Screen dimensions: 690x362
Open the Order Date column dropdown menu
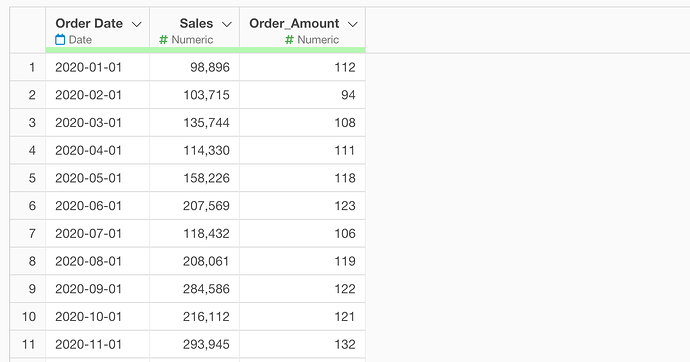point(137,24)
